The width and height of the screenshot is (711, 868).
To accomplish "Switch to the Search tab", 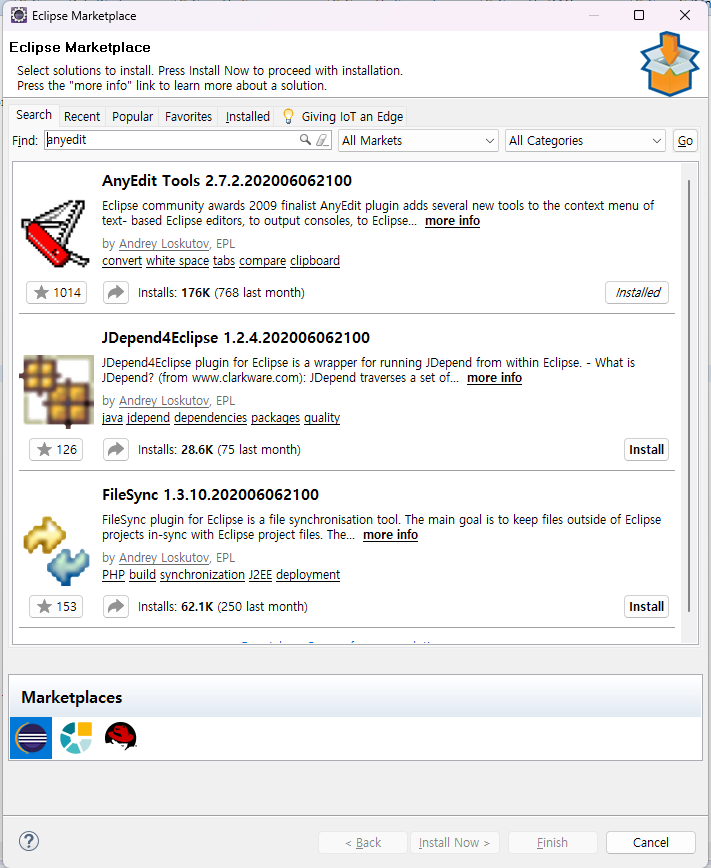I will pyautogui.click(x=34, y=115).
